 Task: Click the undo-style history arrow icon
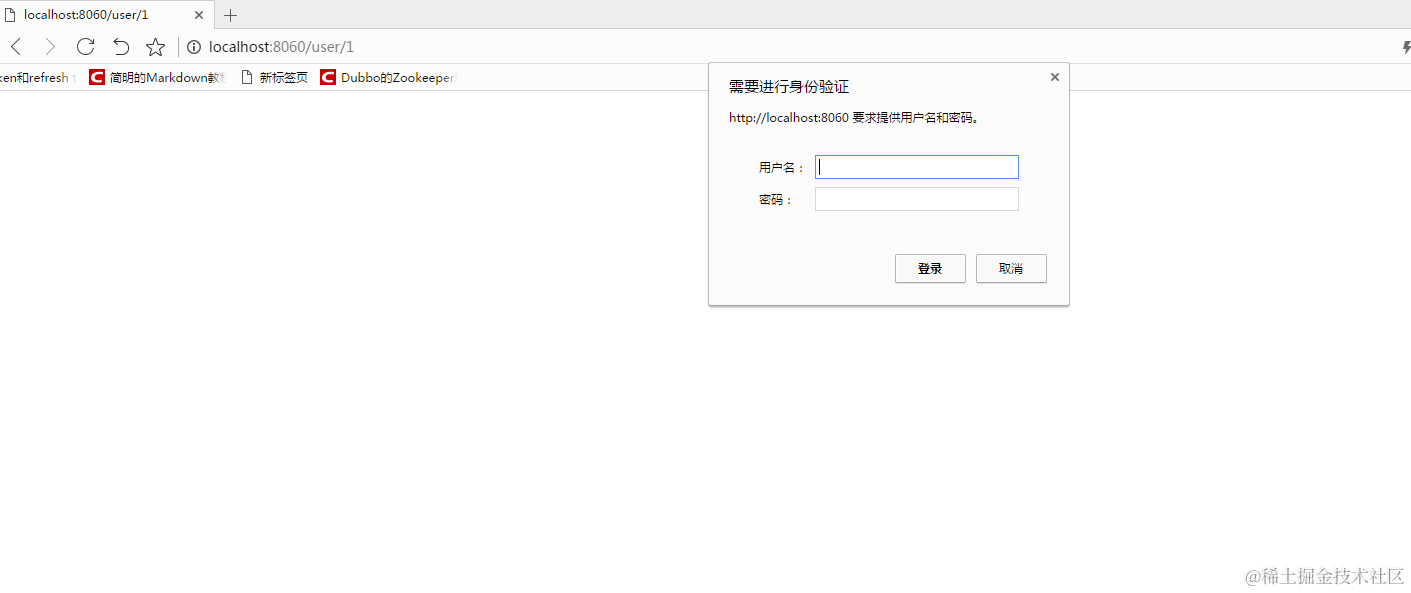(x=120, y=46)
